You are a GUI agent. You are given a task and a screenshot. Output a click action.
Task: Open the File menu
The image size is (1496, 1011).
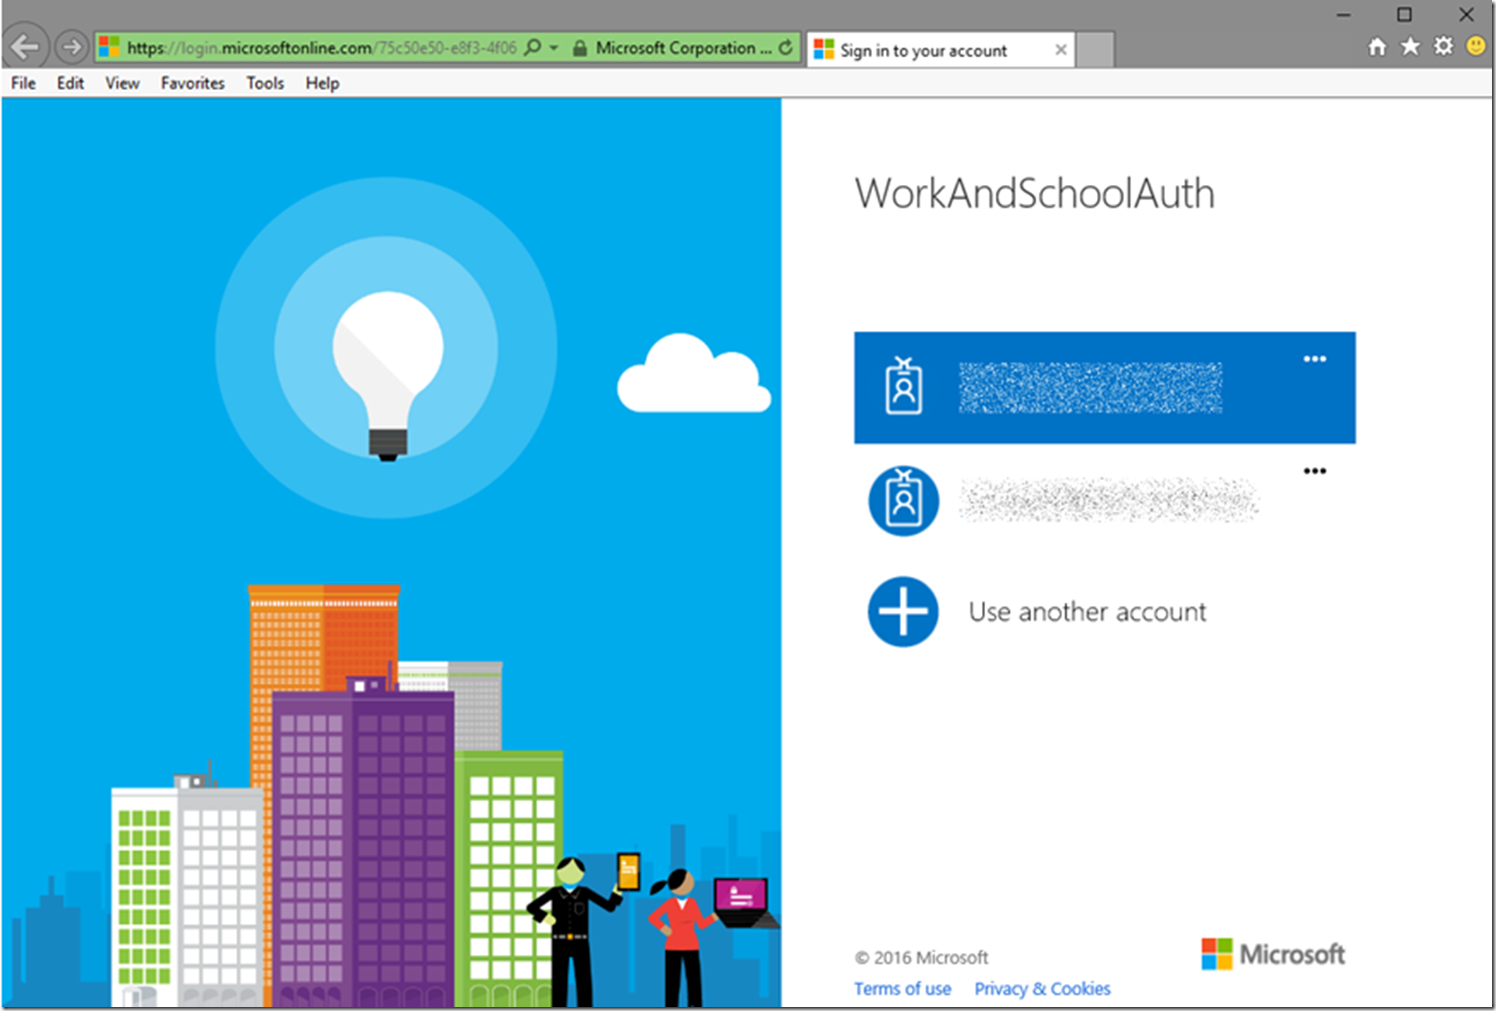pyautogui.click(x=23, y=83)
